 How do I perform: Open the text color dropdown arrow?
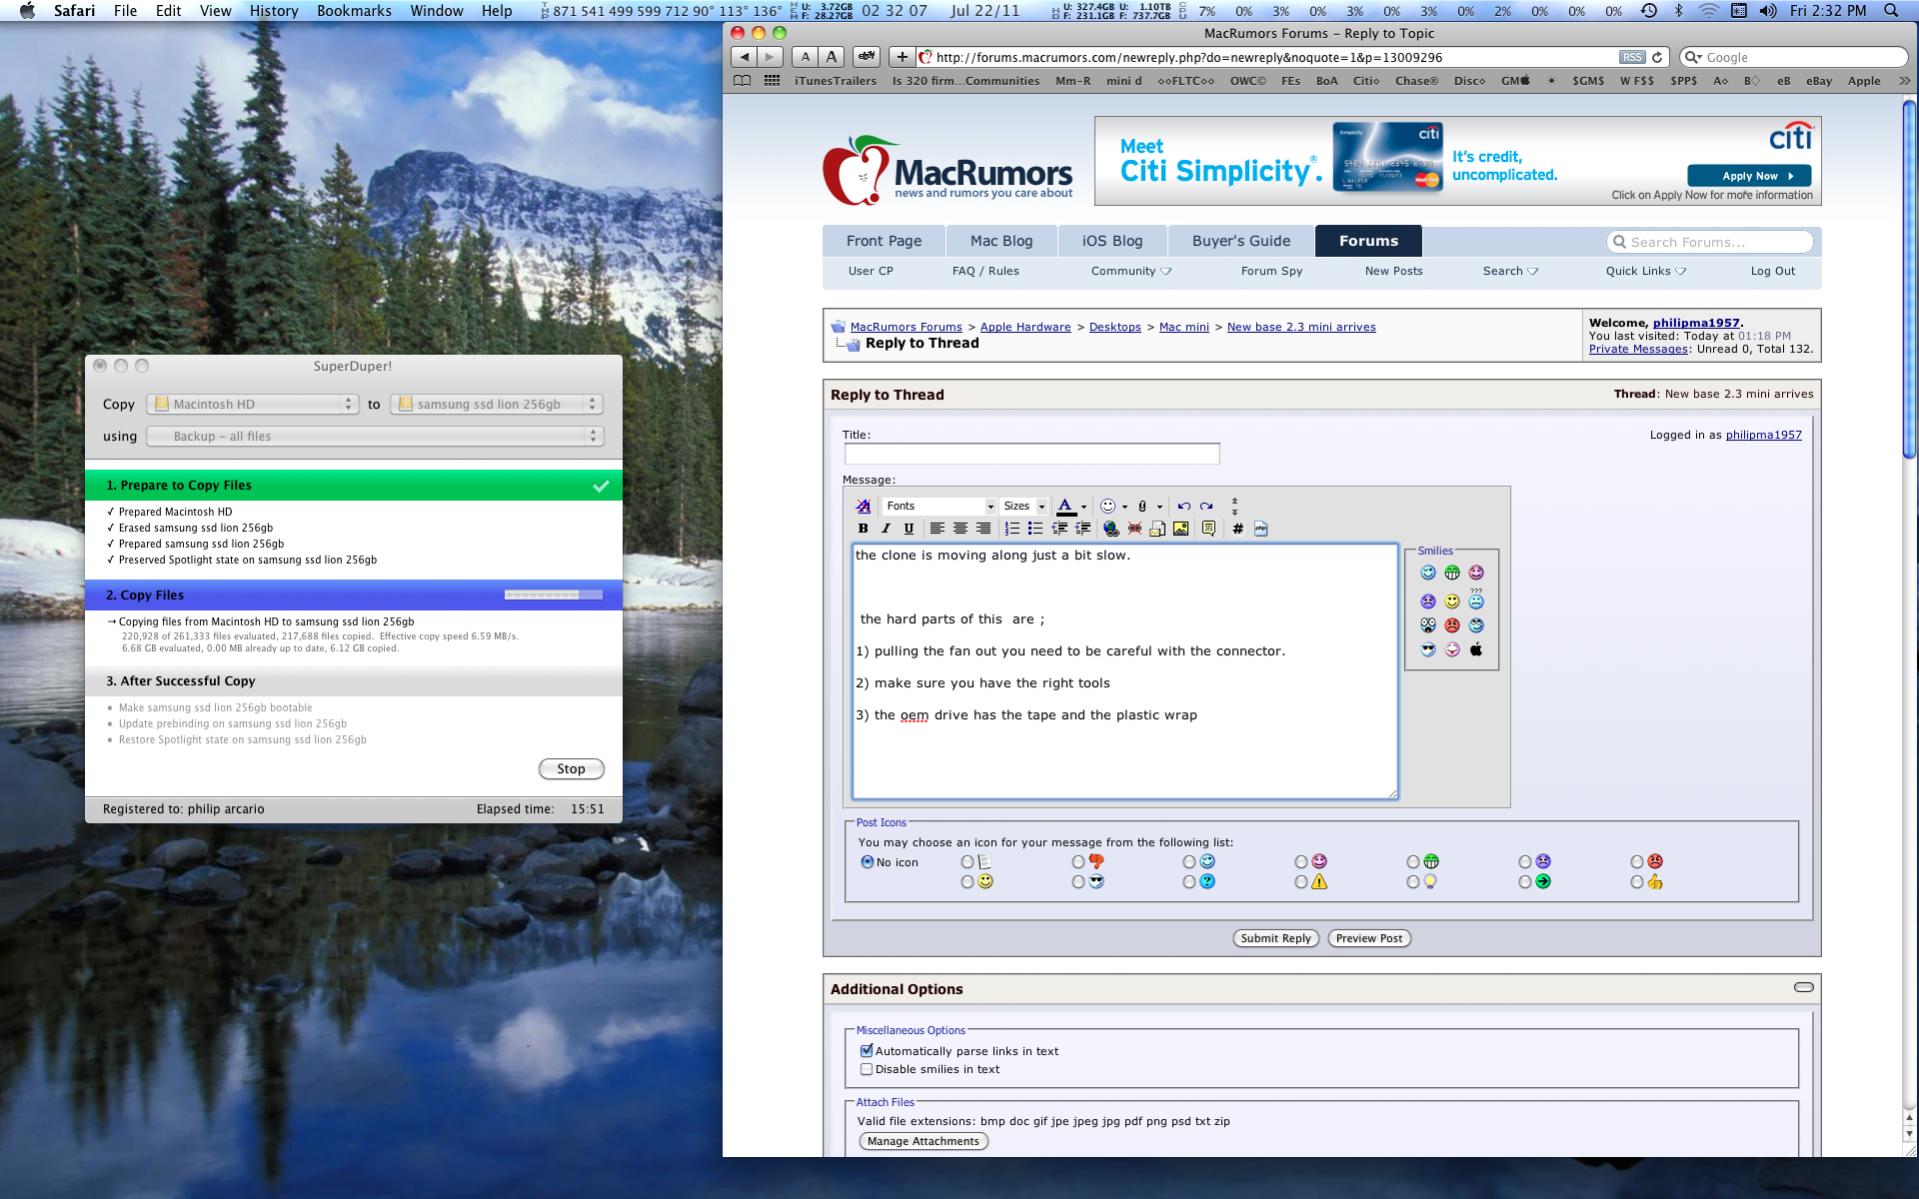[x=1084, y=507]
